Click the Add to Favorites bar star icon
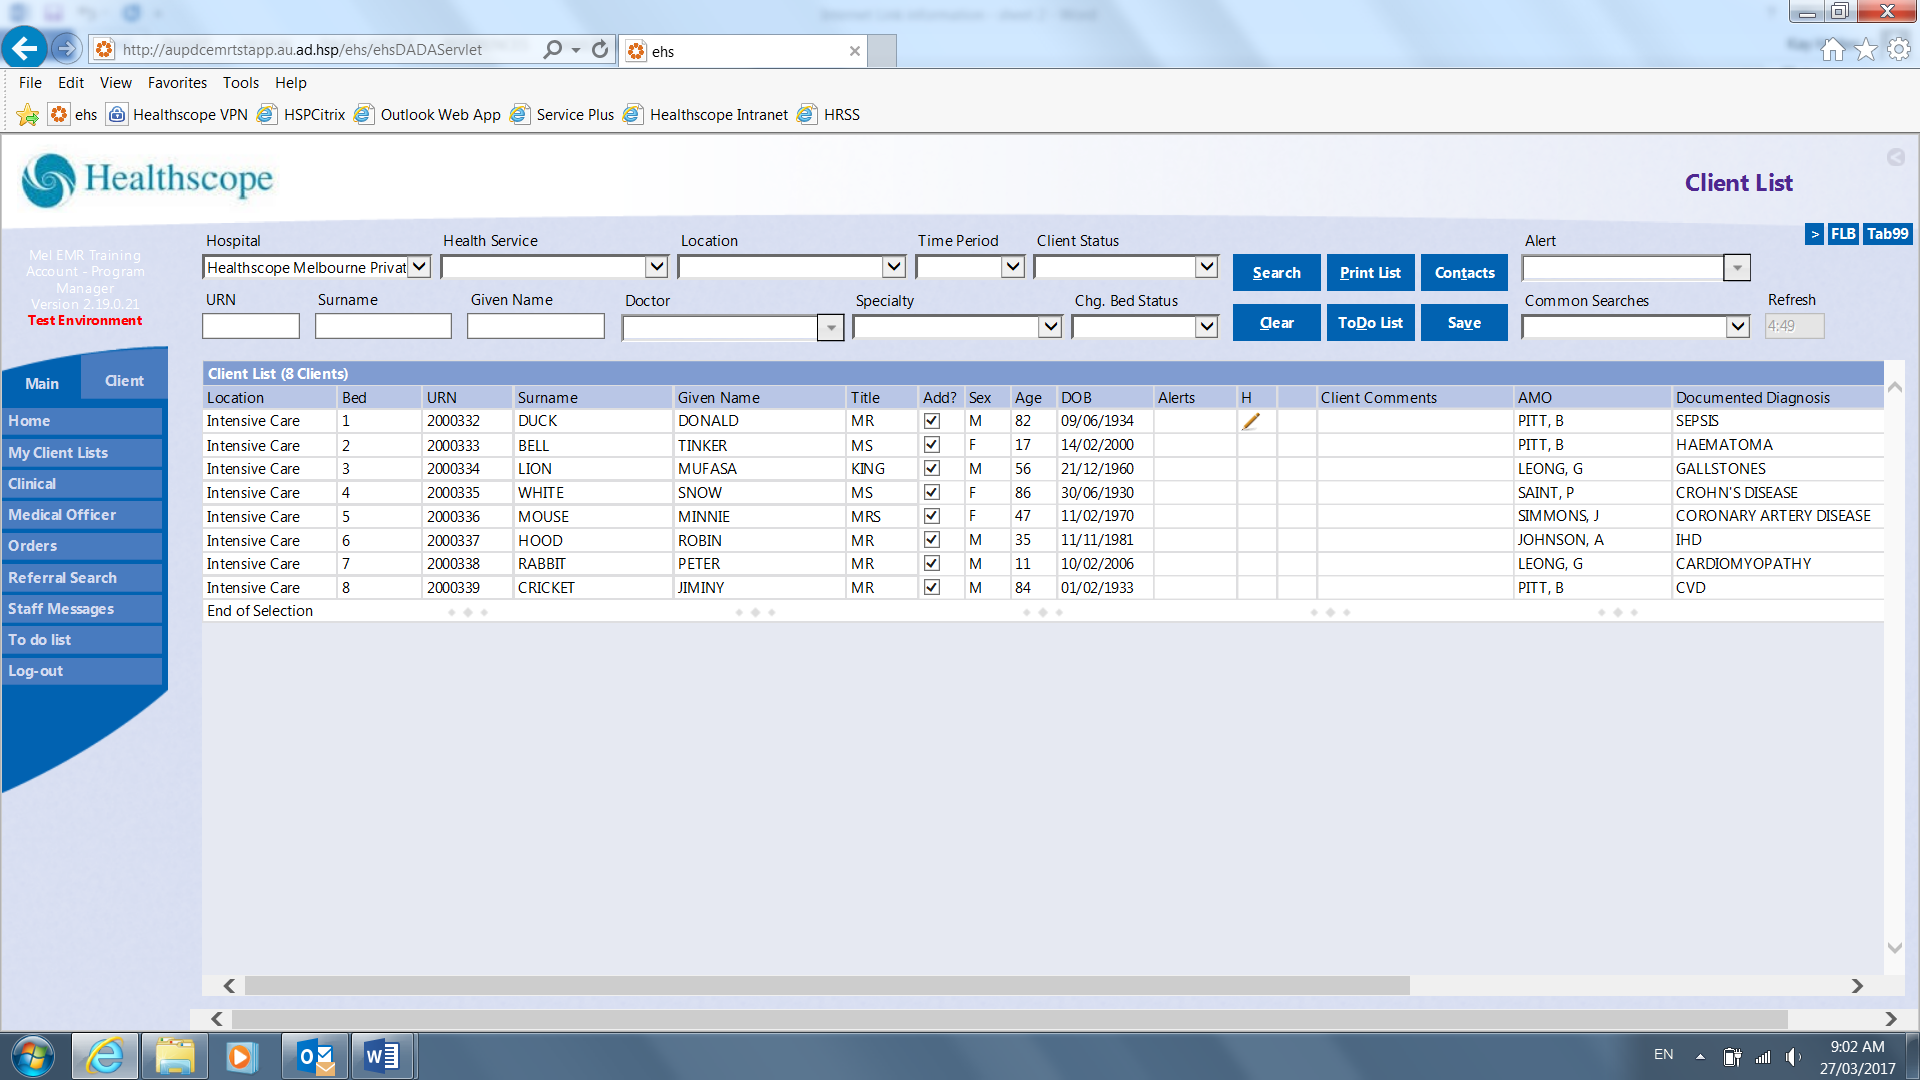1920x1080 pixels. [28, 115]
